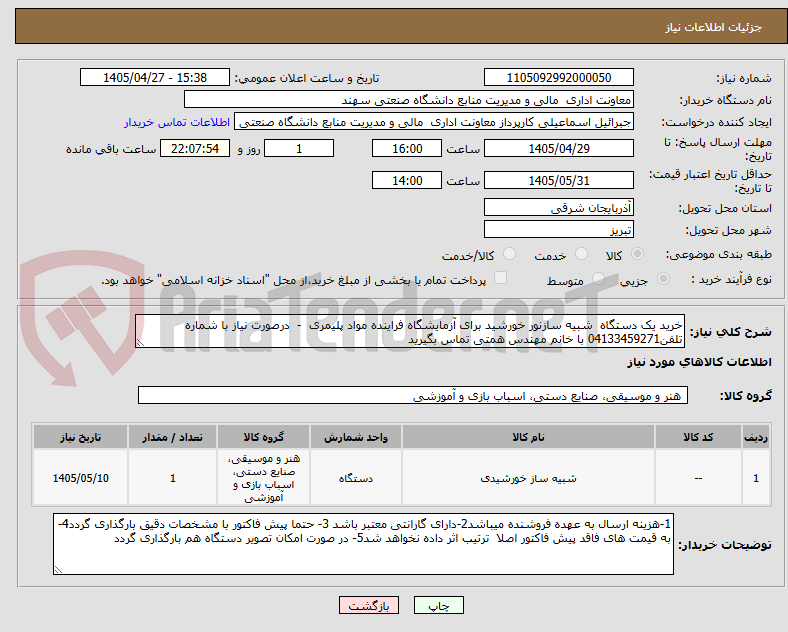This screenshot has width=788, height=632.
Task: Click the response deadline date 1405/04/29
Action: pyautogui.click(x=558, y=149)
